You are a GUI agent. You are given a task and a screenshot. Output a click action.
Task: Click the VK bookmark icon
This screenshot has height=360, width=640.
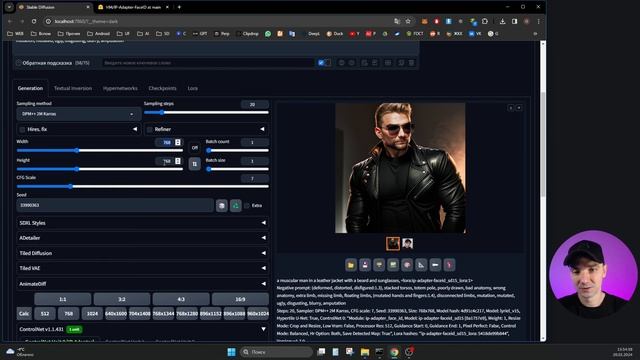475,34
